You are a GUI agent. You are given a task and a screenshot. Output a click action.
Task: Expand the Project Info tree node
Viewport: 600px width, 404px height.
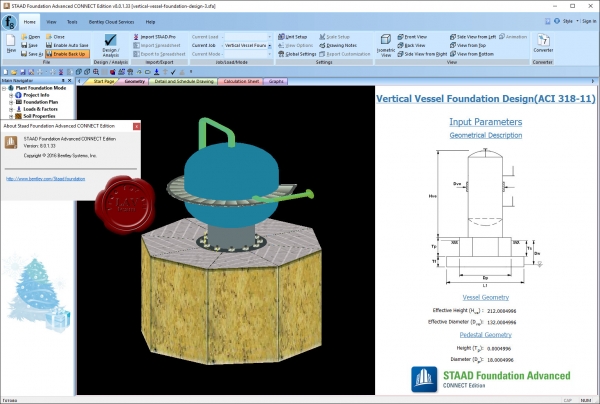click(11, 95)
